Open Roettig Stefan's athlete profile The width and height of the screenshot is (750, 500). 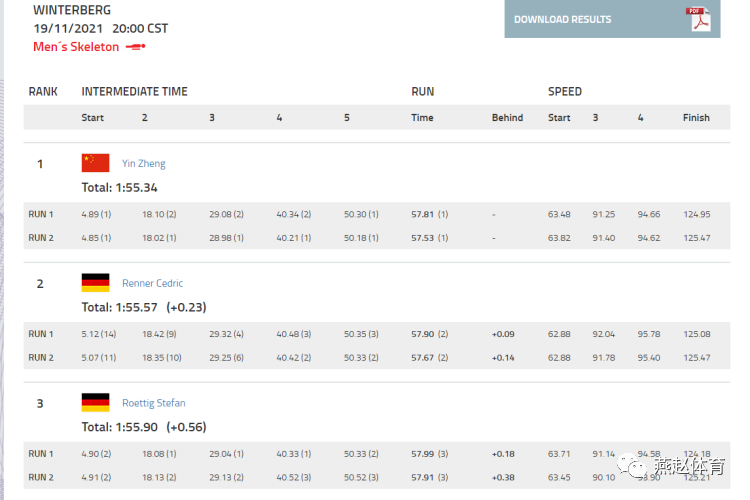[x=154, y=403]
